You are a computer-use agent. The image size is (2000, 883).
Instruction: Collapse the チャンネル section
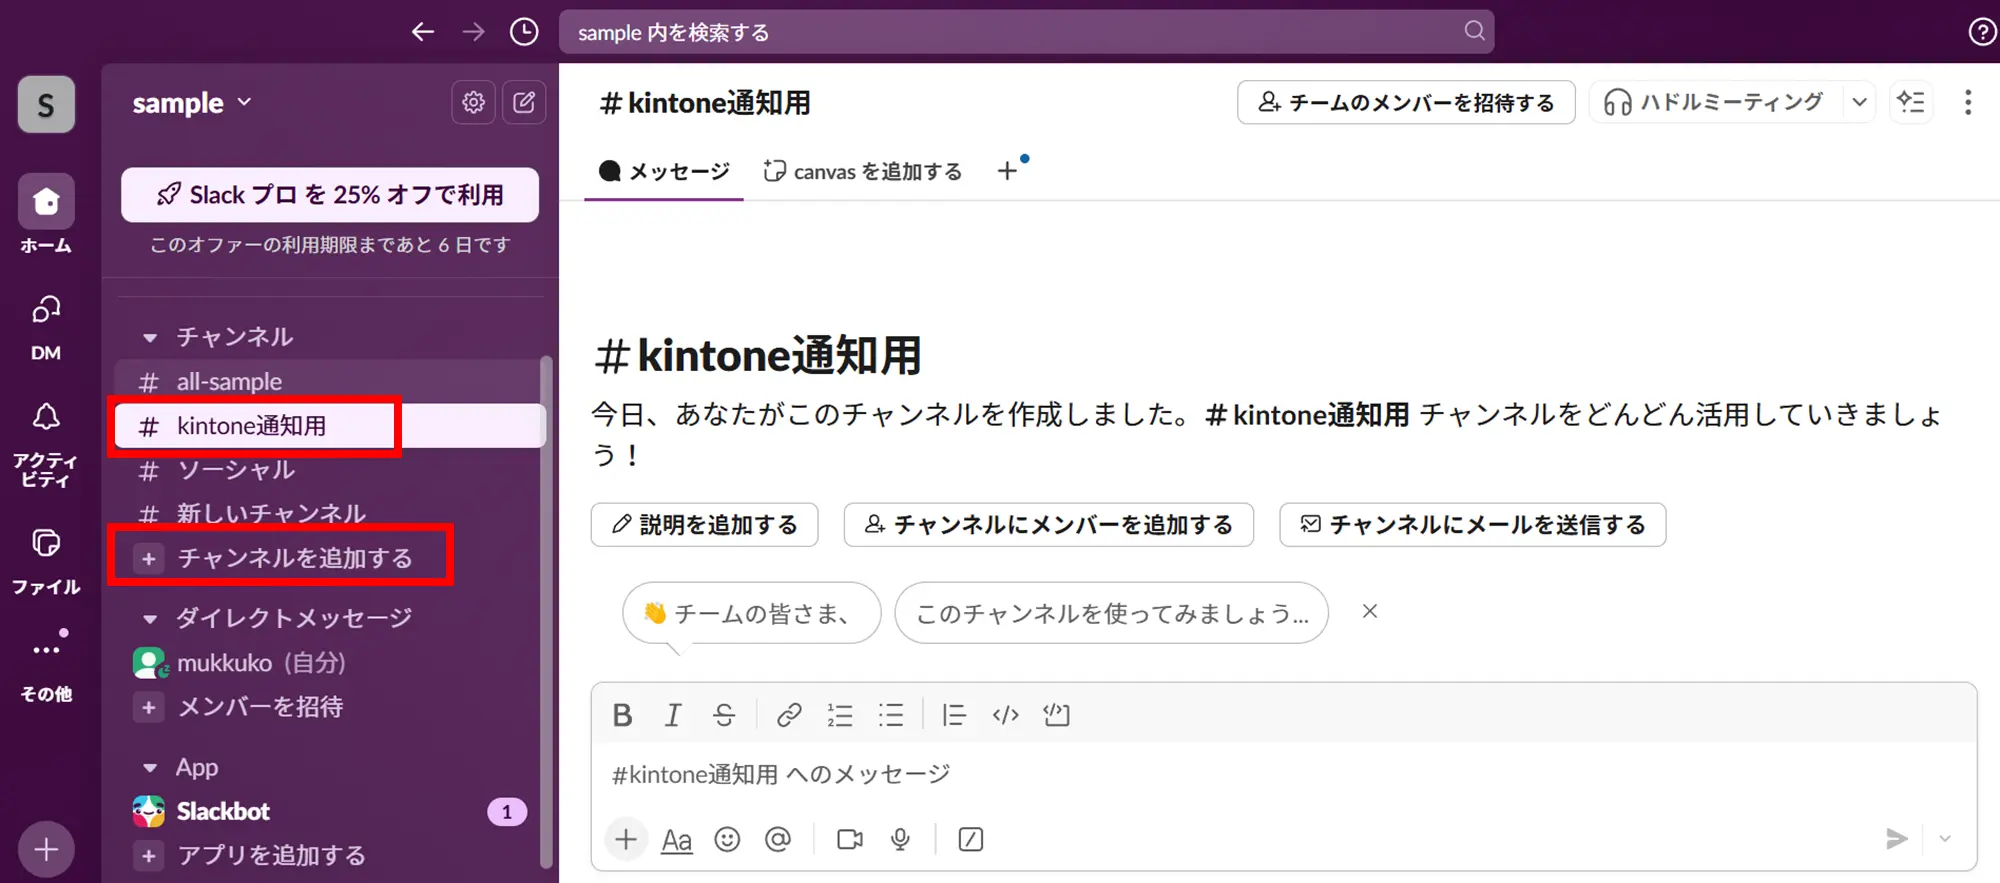tap(150, 338)
